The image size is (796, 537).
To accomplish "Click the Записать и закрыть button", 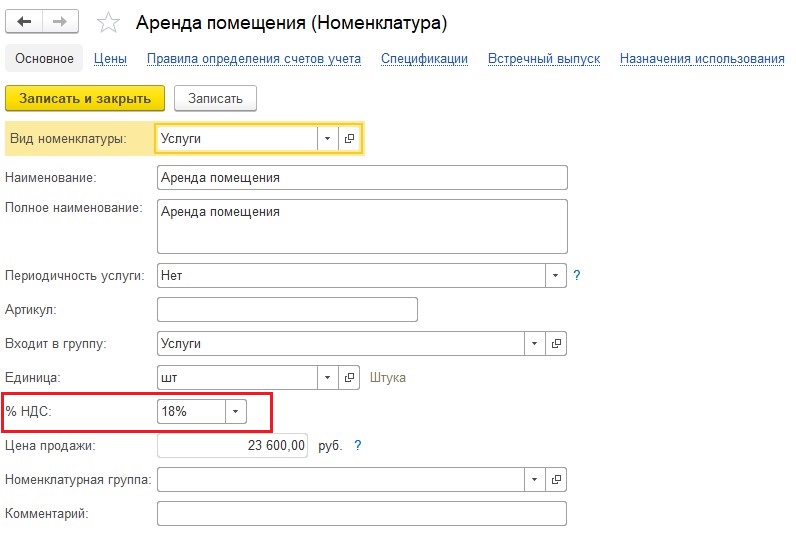I will point(85,98).
